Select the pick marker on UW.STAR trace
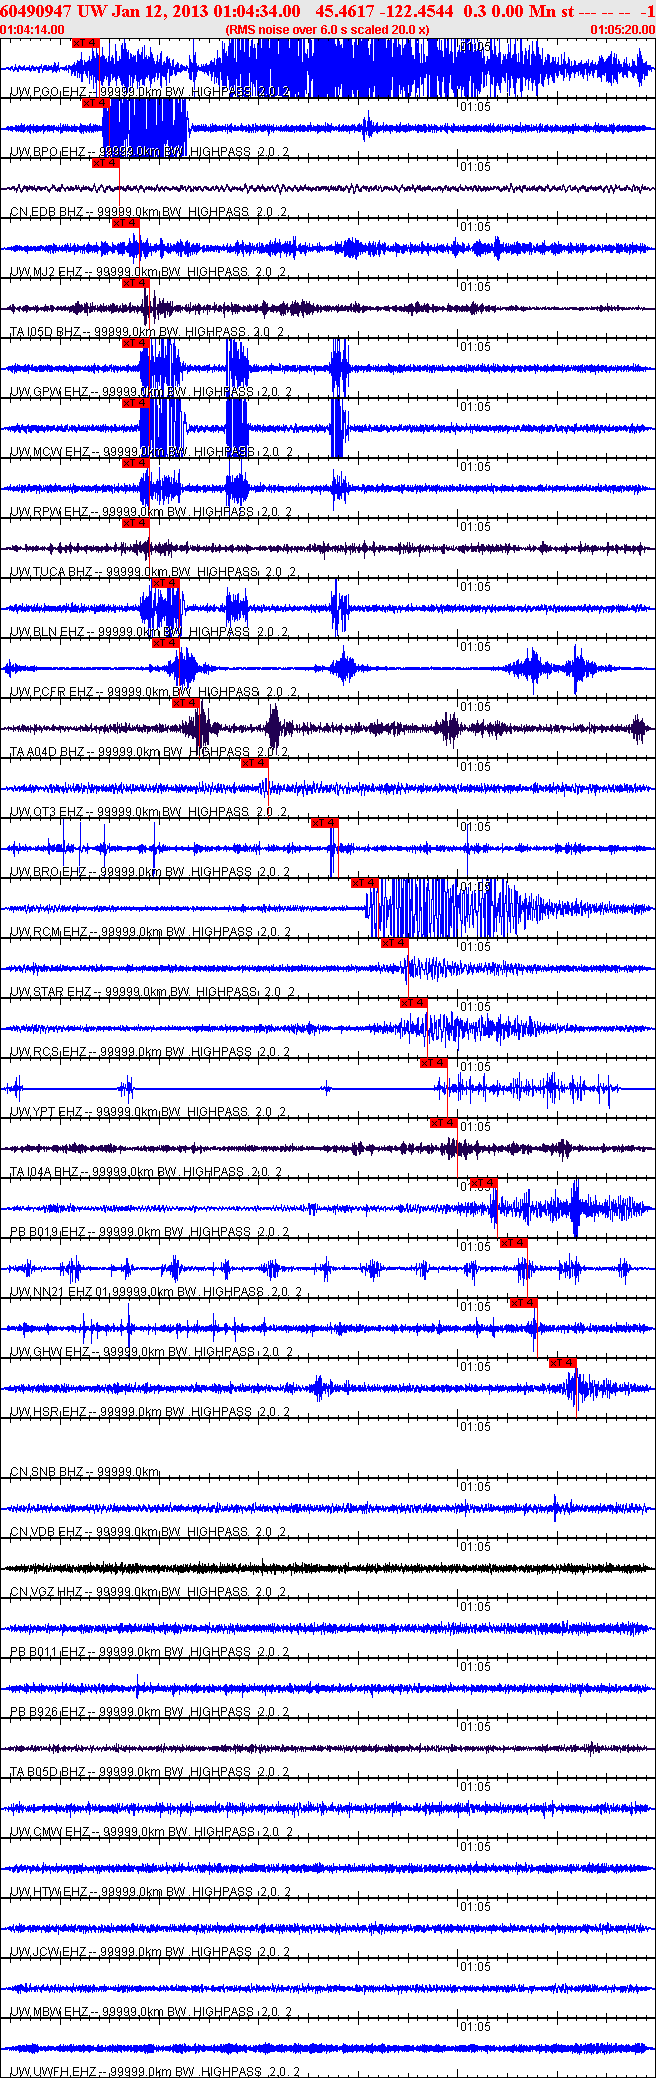The height and width of the screenshot is (2078, 656). coord(394,942)
